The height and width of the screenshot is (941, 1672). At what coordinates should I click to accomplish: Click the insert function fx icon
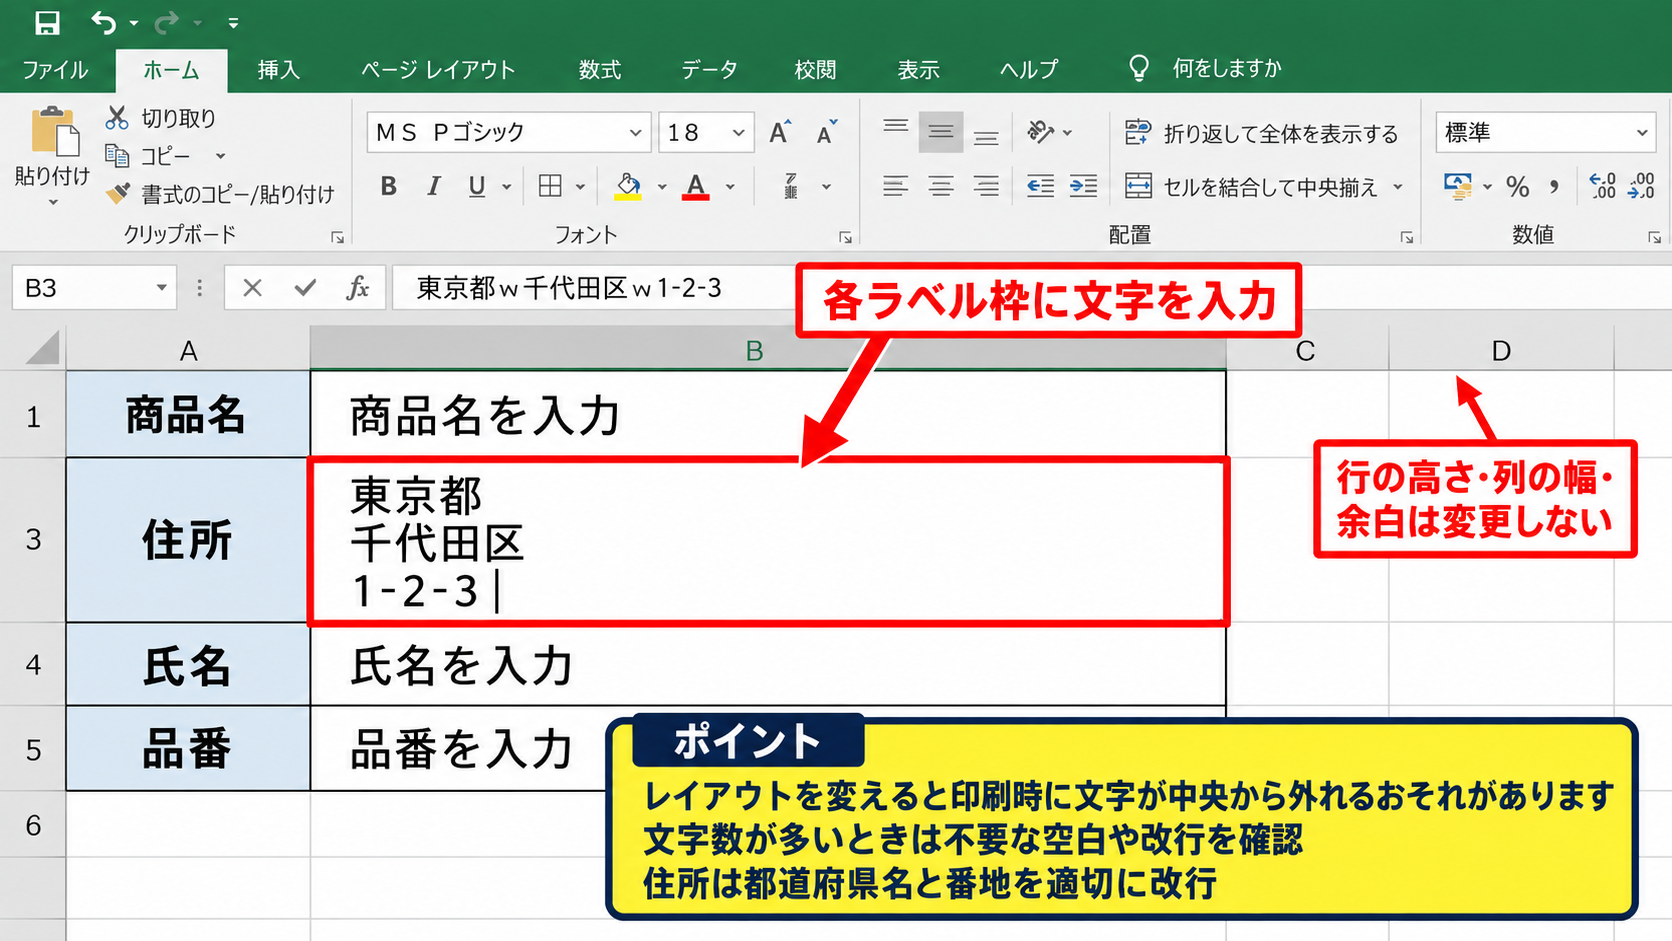(x=357, y=288)
